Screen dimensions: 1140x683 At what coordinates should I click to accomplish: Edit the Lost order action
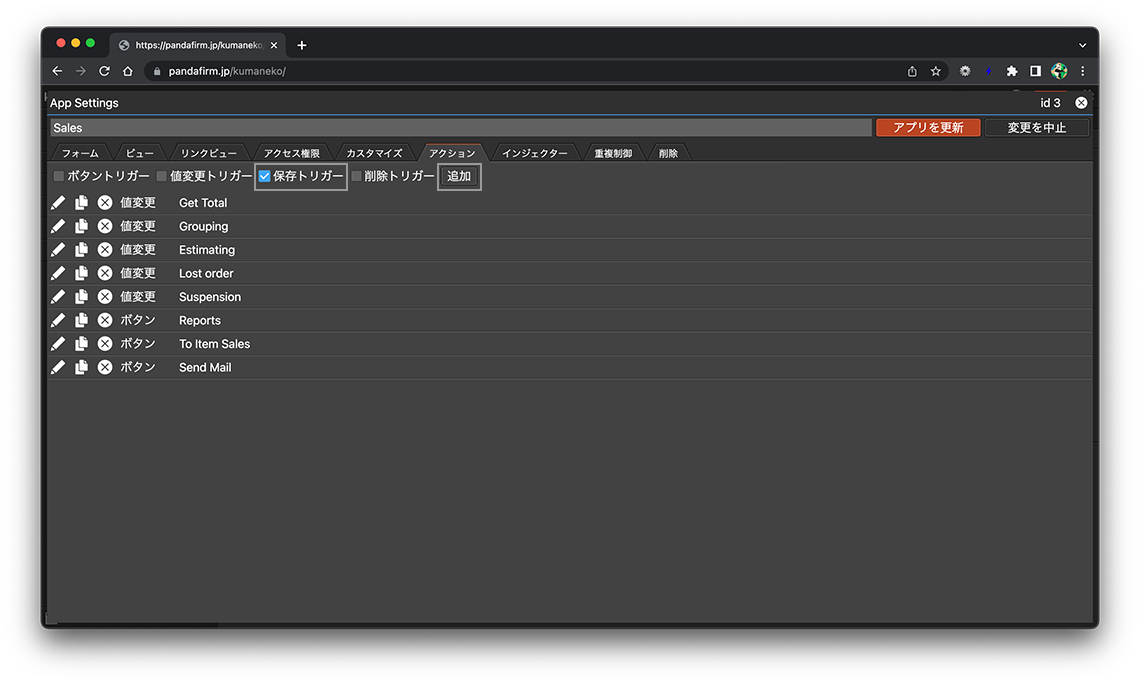(58, 273)
